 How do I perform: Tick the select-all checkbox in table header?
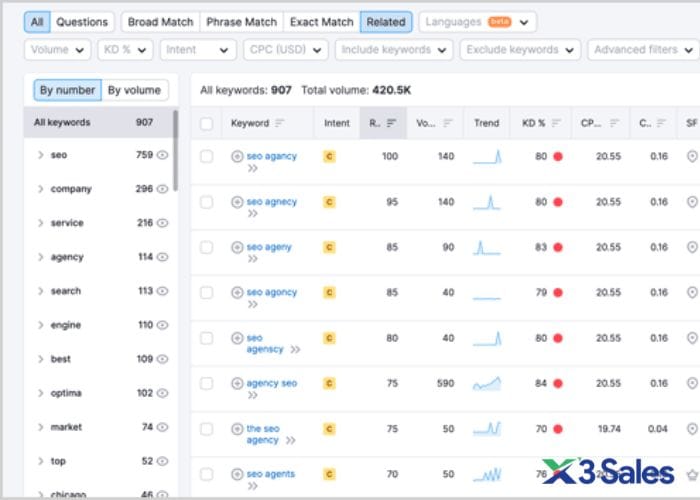click(x=206, y=124)
